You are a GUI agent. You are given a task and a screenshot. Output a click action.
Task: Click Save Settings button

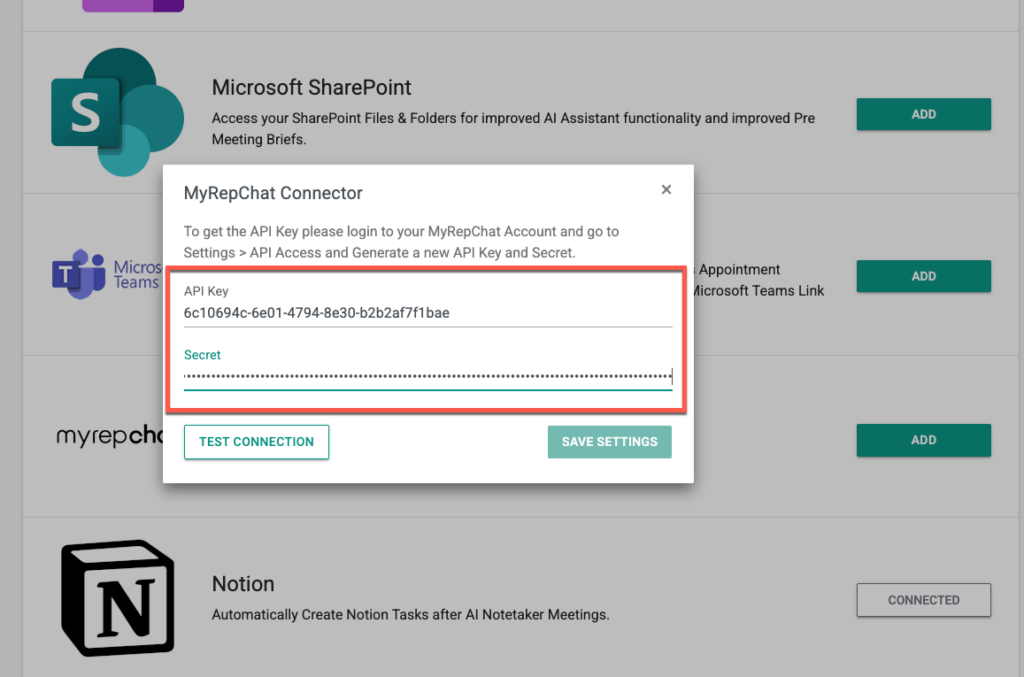click(609, 442)
